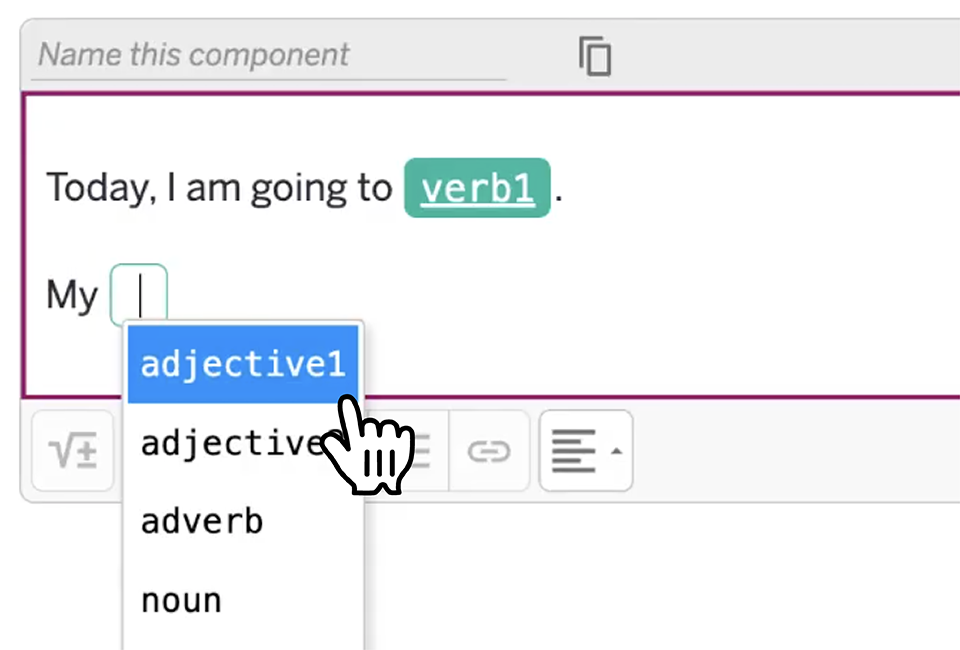Screen dimensions: 960x650
Task: Click the duplicate component icon
Action: 595,56
